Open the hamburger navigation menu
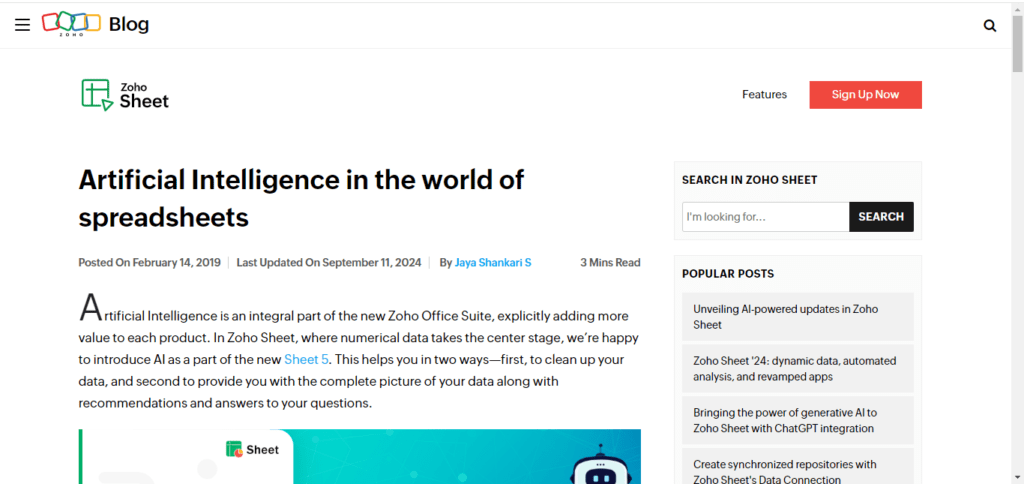Image resolution: width=1024 pixels, height=484 pixels. coord(22,25)
